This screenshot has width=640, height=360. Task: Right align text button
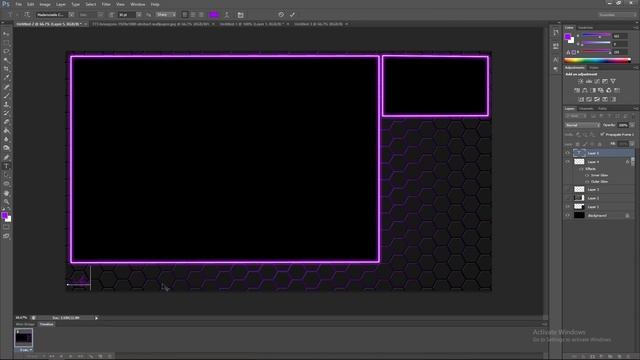tap(201, 15)
